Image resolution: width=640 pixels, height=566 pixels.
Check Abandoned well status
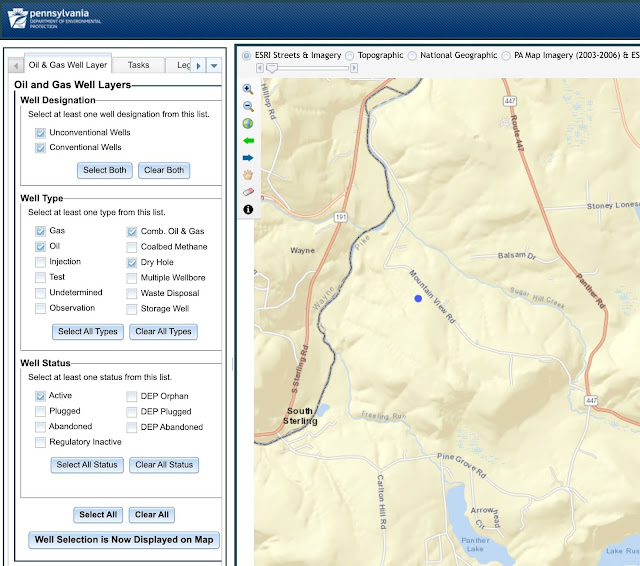coord(40,427)
